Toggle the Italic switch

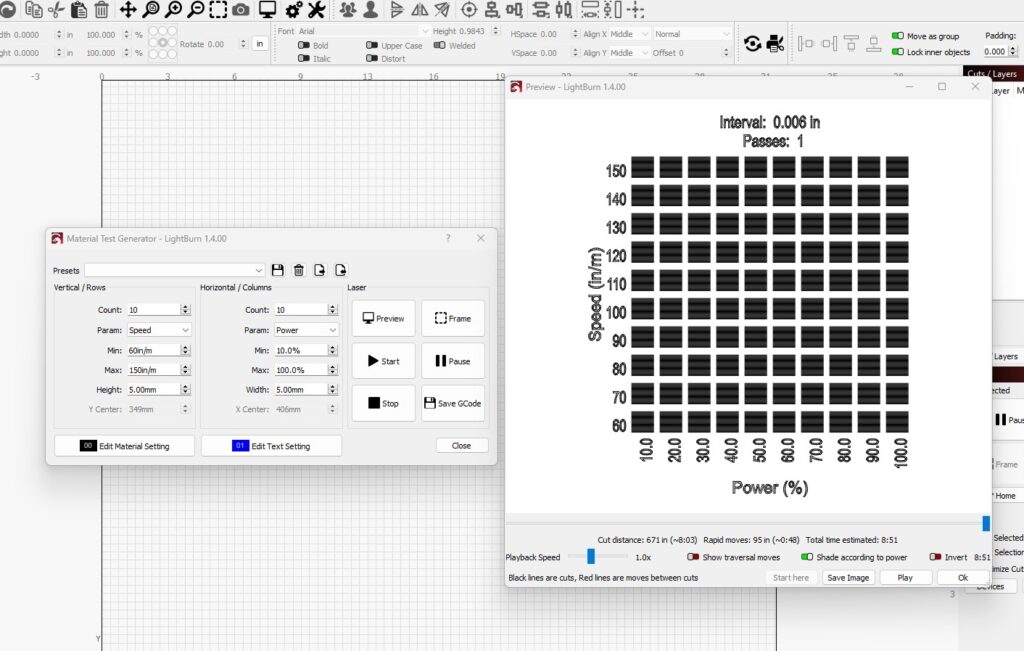tap(304, 59)
